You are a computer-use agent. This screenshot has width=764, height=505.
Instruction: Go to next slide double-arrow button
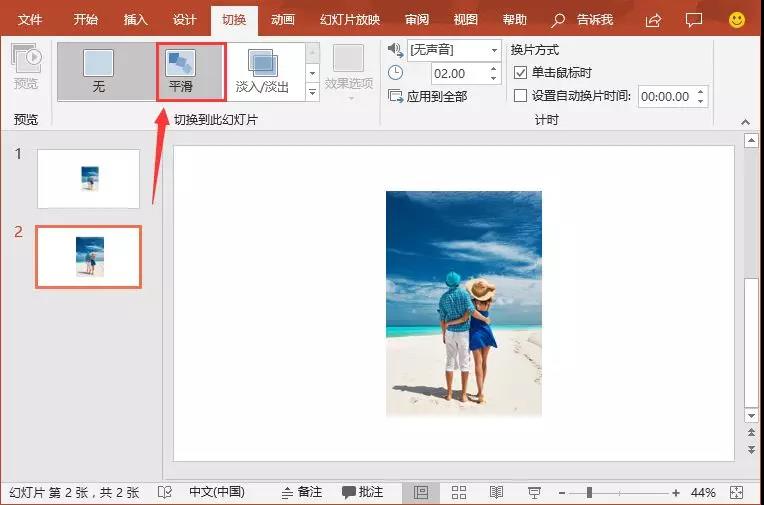coord(751,449)
